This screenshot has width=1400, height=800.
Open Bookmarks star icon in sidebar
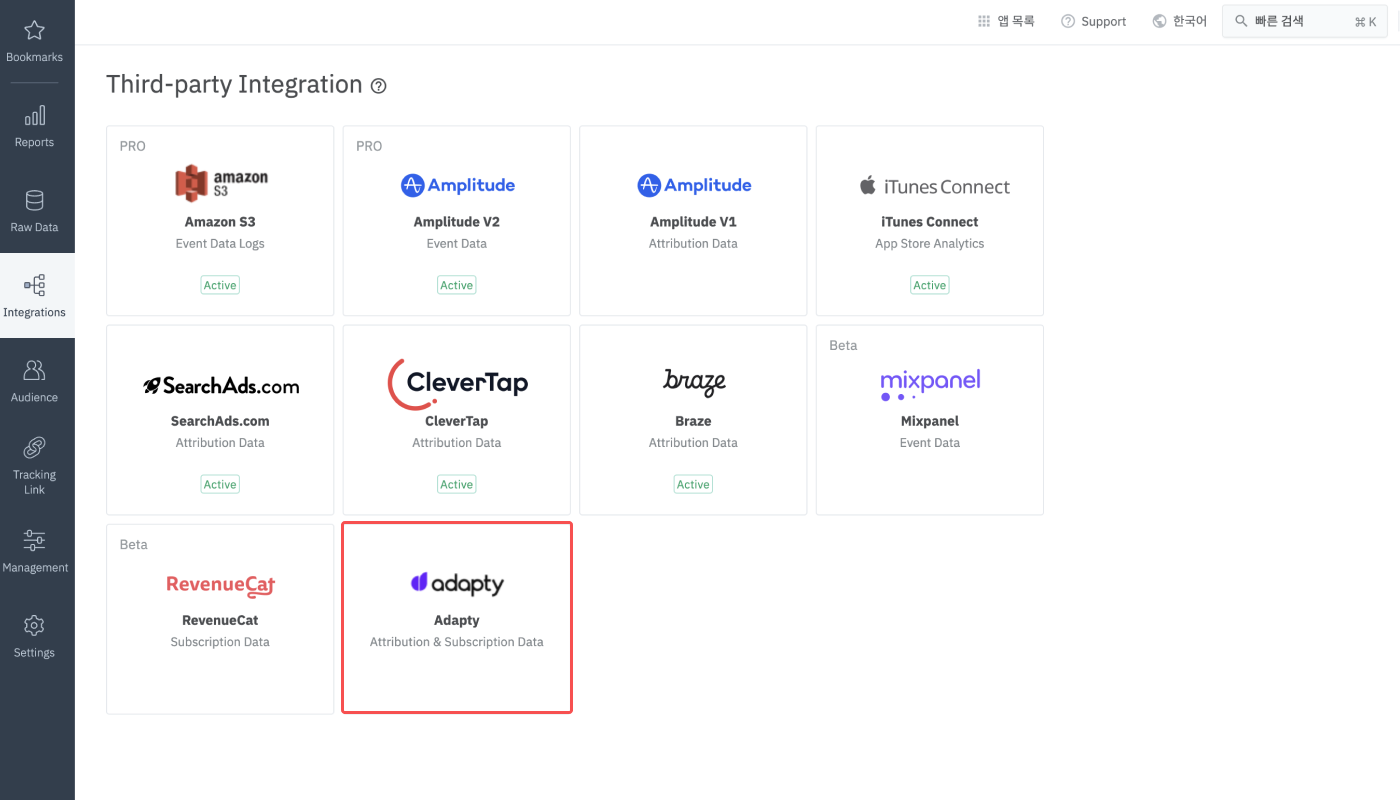34,31
